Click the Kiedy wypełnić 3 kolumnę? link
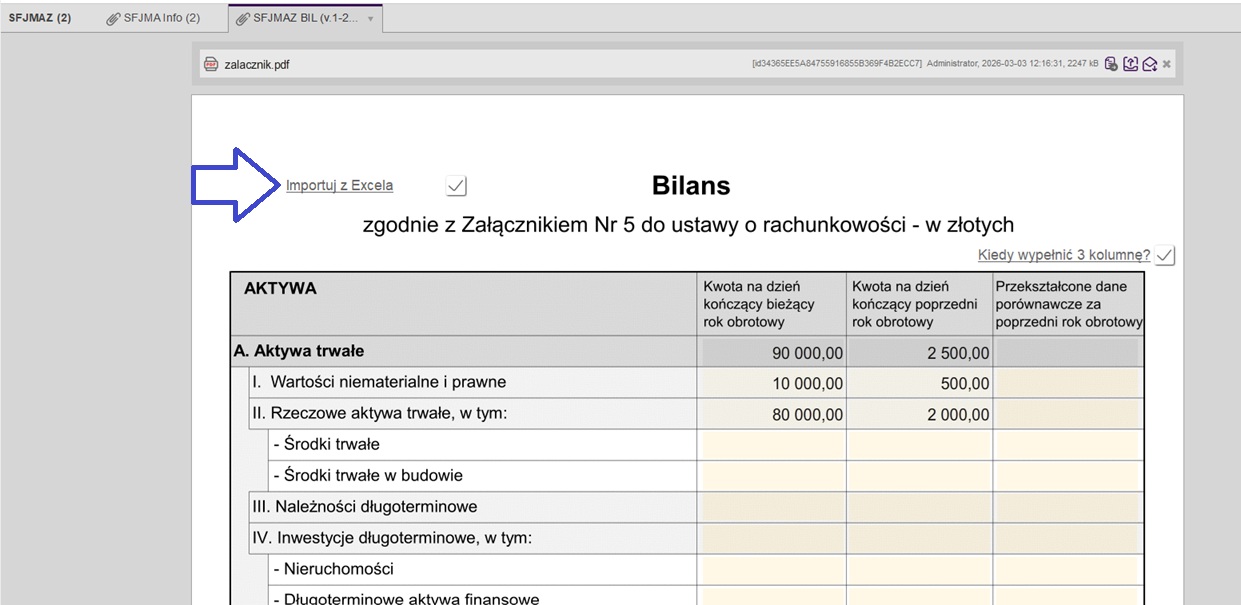The image size is (1241, 605). coord(1063,255)
